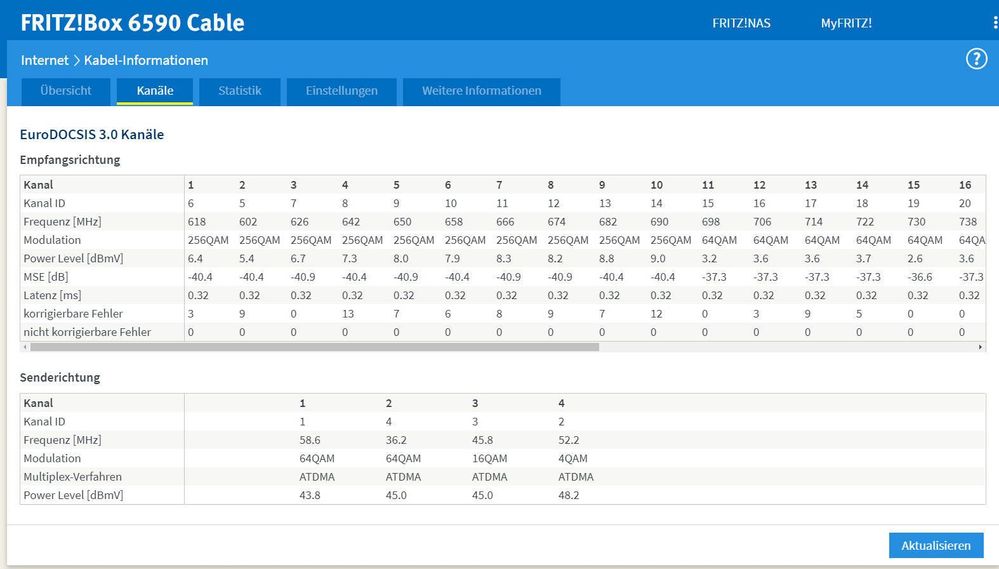Open the Statistik tab
999x569 pixels.
pyautogui.click(x=240, y=91)
